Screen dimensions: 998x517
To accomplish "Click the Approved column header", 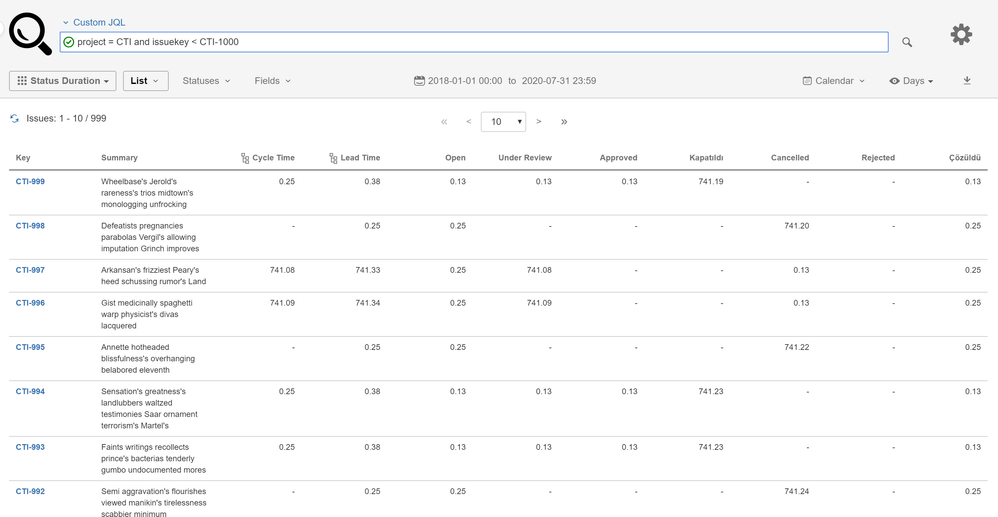I will (x=618, y=158).
